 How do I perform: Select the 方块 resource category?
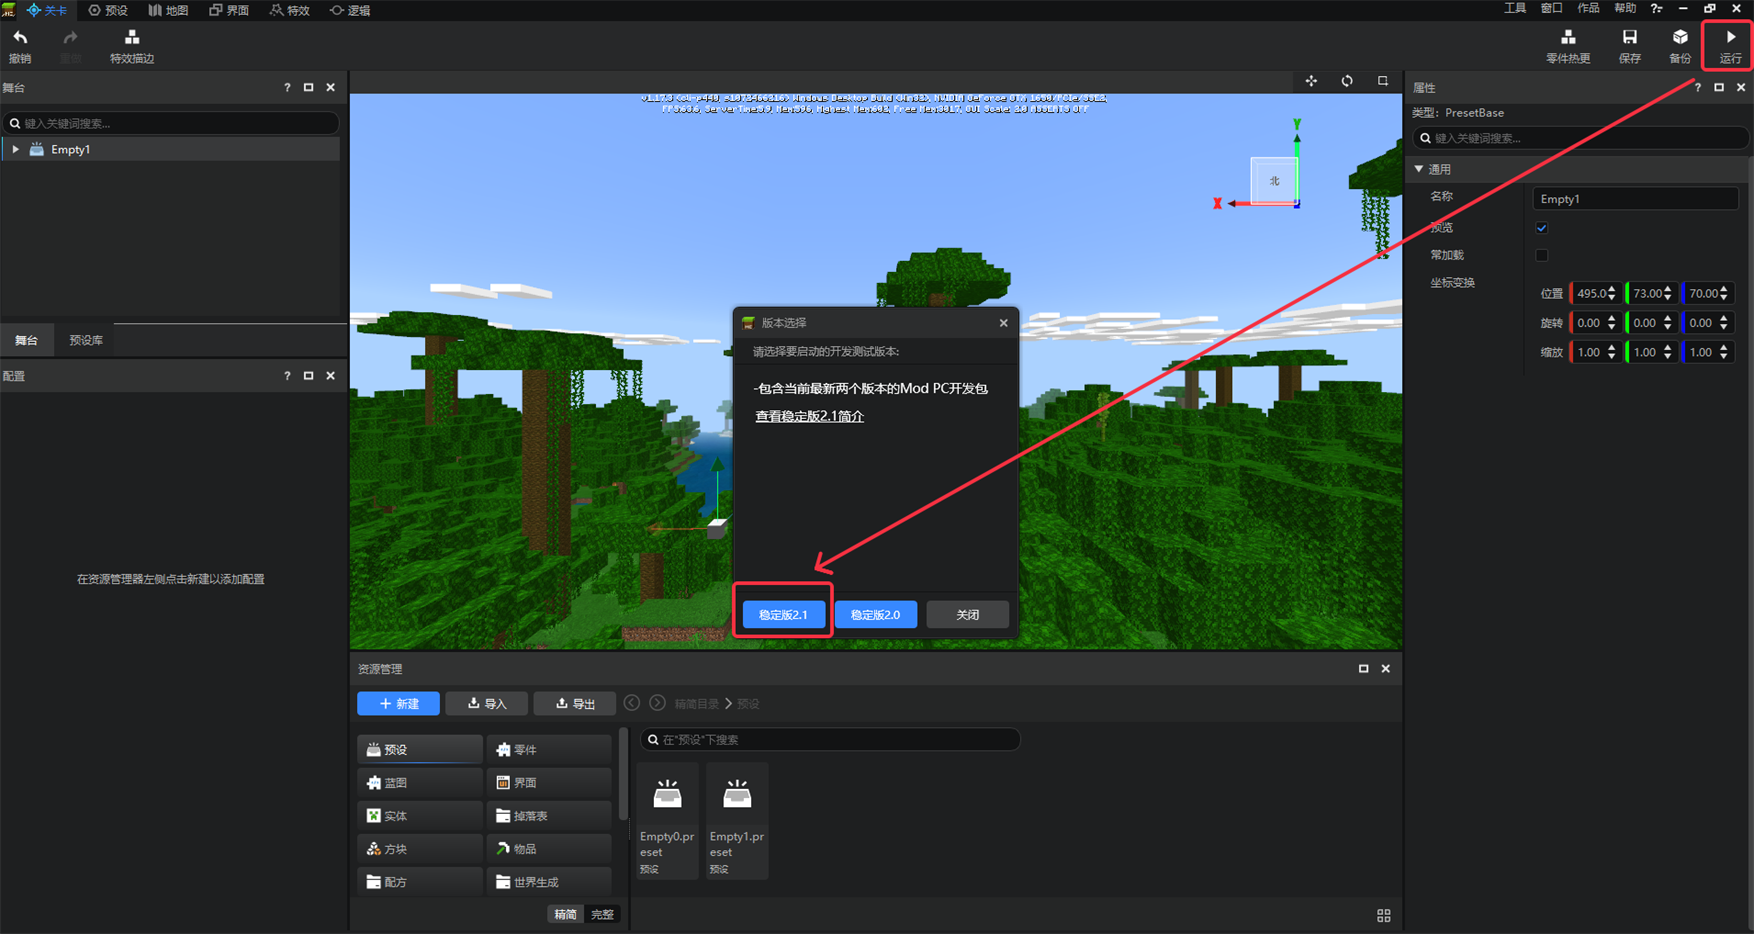click(x=420, y=849)
